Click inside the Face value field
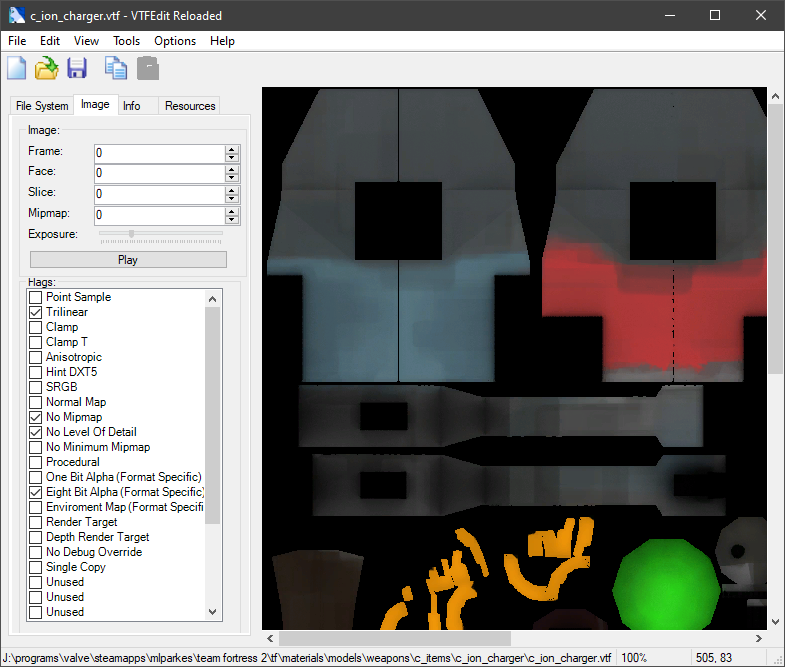 (x=159, y=173)
